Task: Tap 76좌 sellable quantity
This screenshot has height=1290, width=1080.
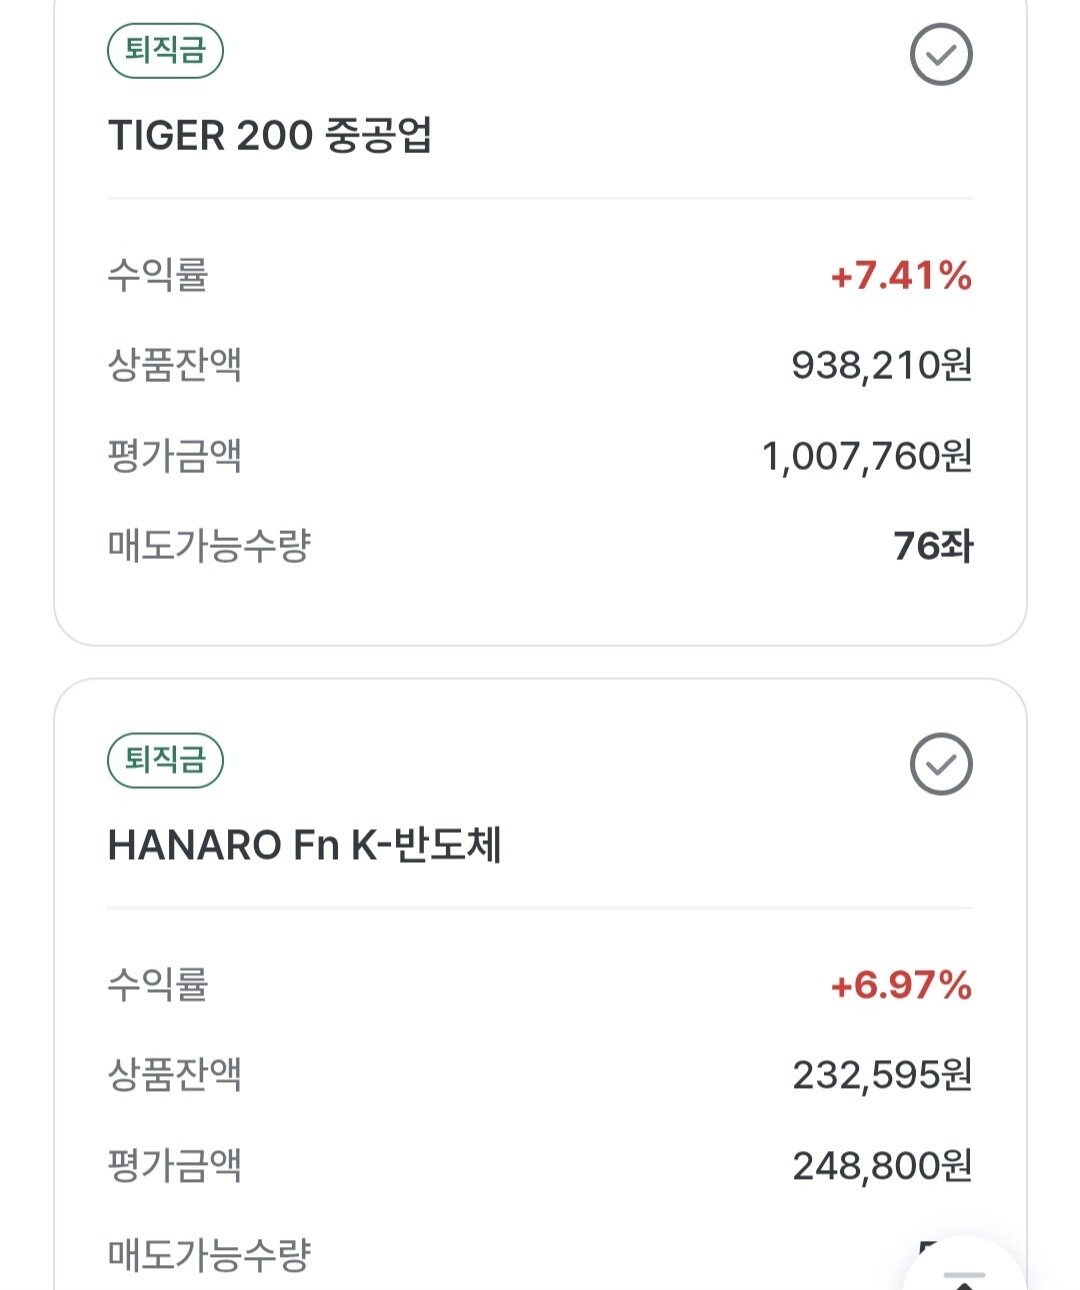Action: tap(933, 546)
